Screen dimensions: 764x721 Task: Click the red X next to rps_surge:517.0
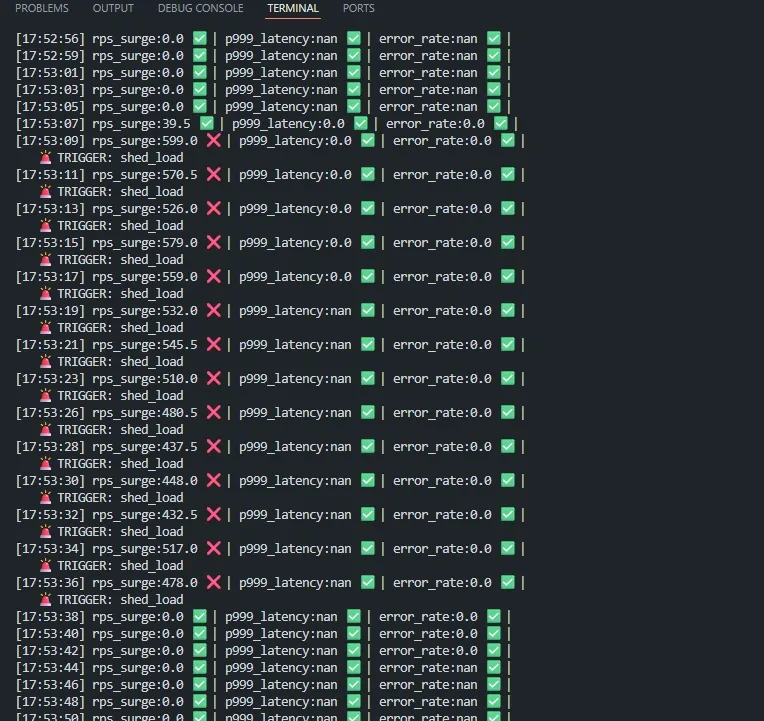point(213,549)
